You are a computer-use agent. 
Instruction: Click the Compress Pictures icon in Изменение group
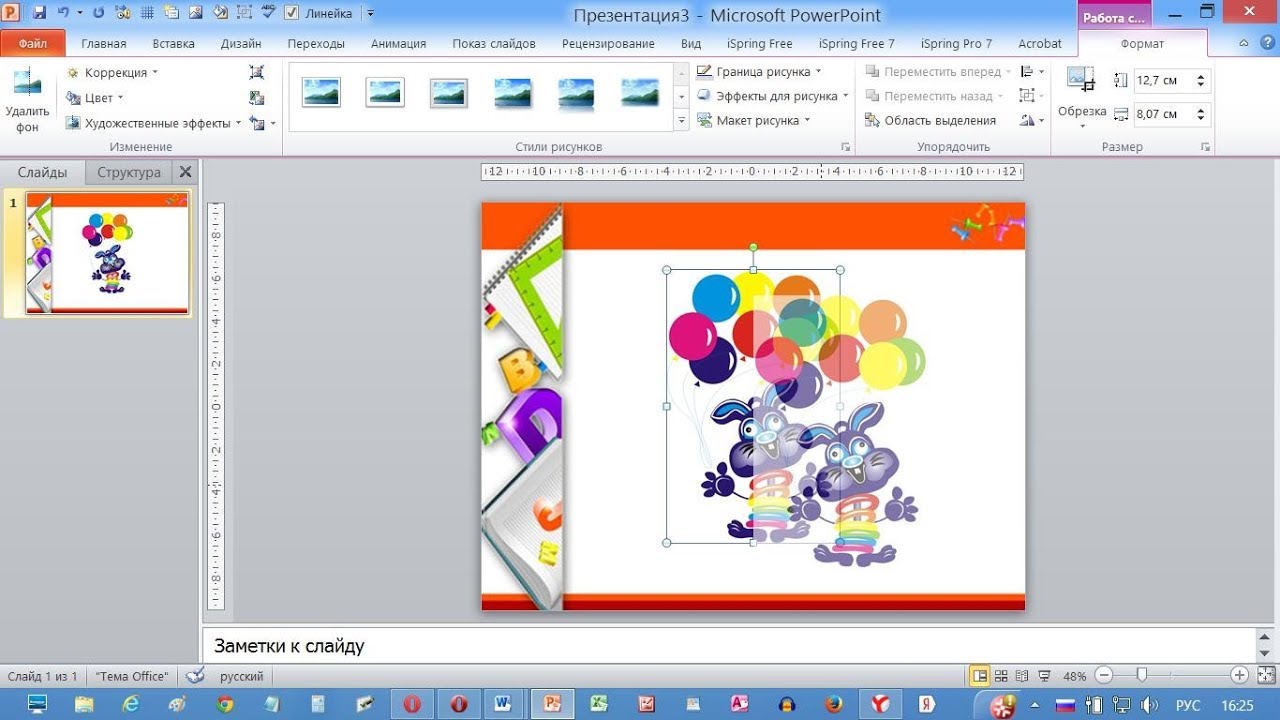(x=257, y=72)
